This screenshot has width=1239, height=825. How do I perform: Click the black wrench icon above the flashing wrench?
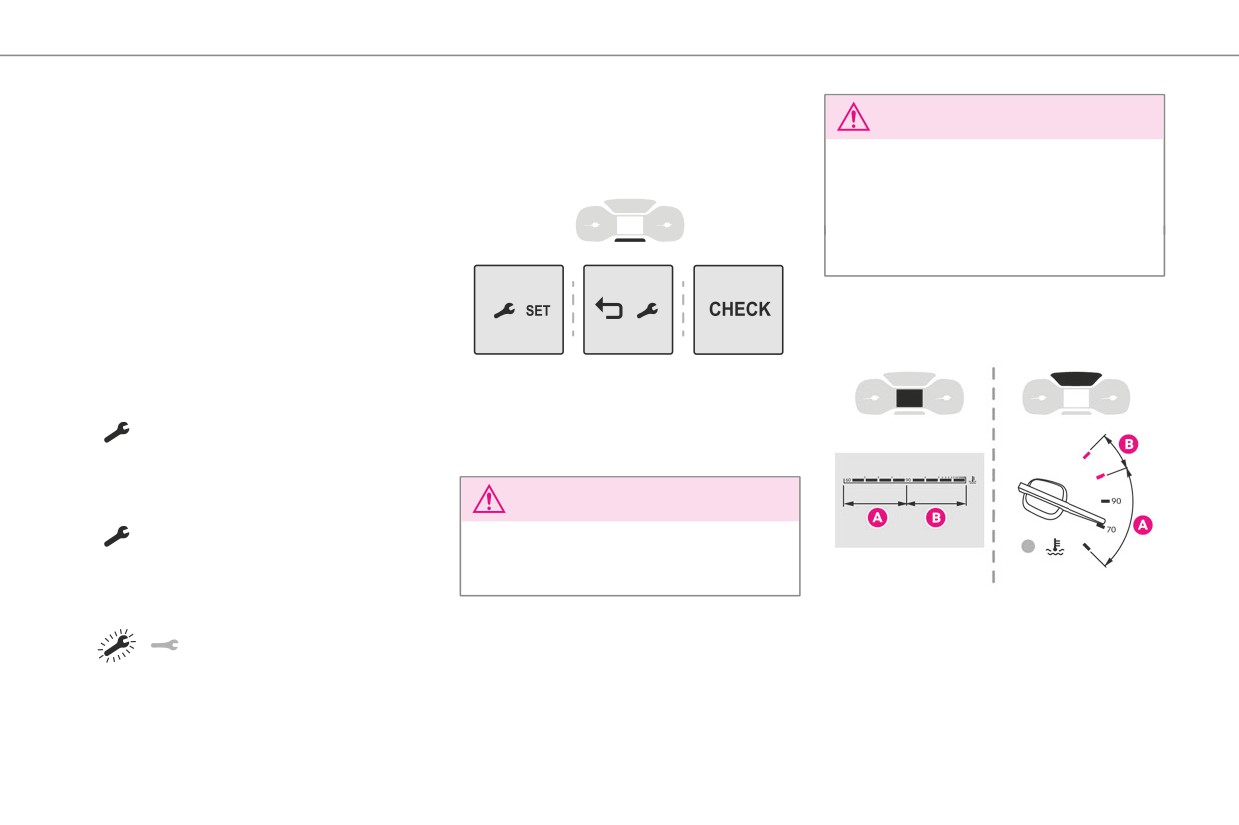[x=117, y=537]
